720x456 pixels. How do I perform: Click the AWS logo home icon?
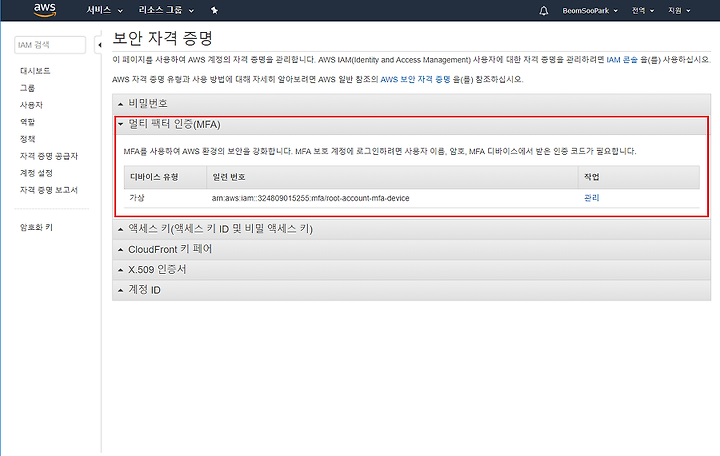point(45,10)
